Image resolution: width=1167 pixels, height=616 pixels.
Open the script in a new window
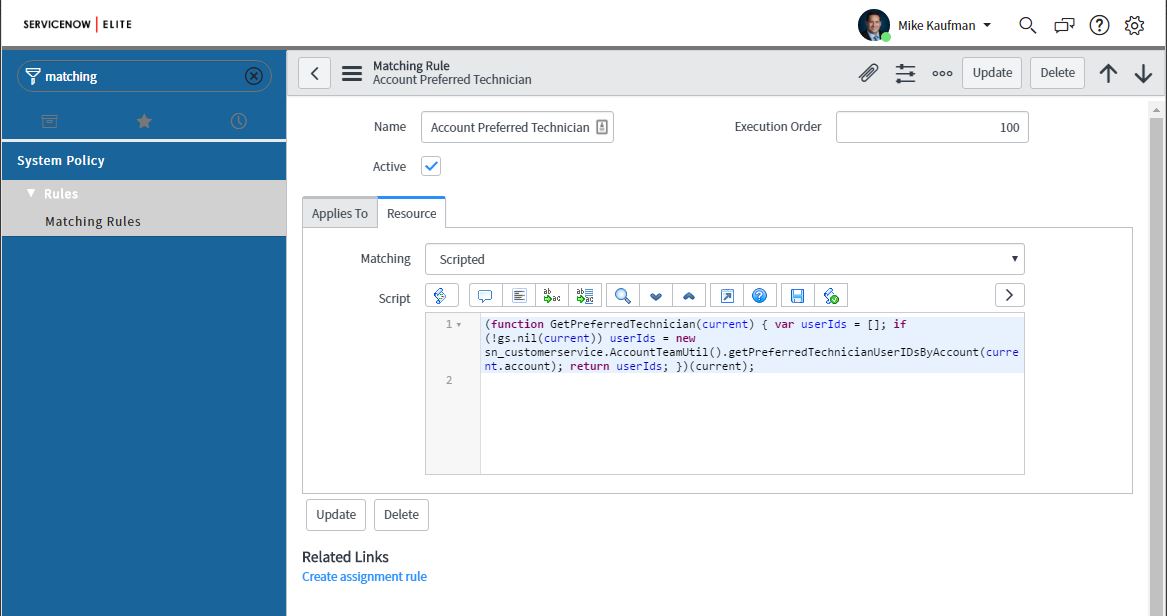724,294
